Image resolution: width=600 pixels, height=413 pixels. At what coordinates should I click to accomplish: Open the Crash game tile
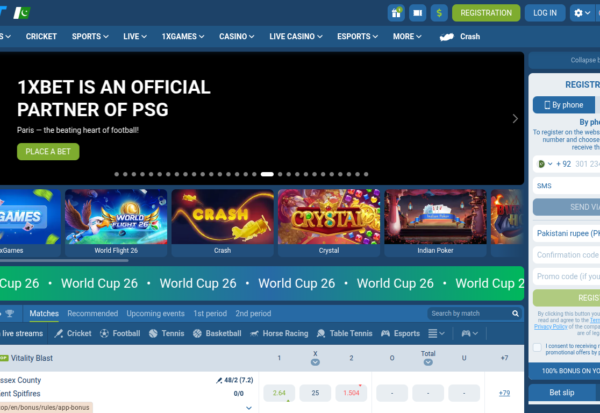coord(222,222)
